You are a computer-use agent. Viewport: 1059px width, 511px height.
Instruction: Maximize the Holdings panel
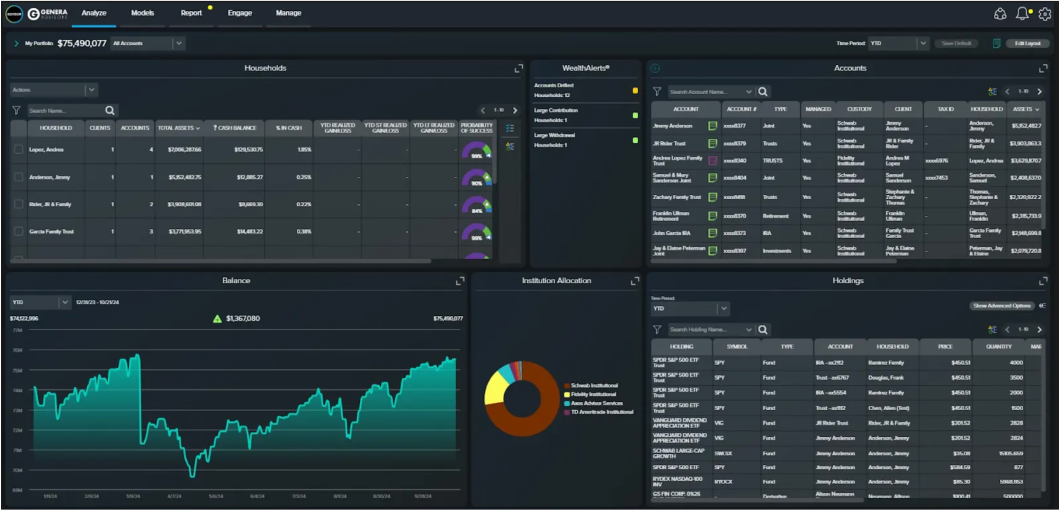click(1043, 281)
